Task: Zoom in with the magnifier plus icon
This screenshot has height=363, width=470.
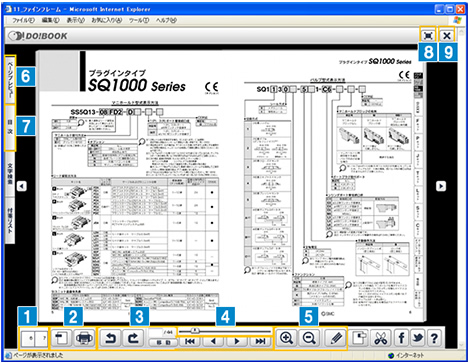Action: pyautogui.click(x=286, y=338)
